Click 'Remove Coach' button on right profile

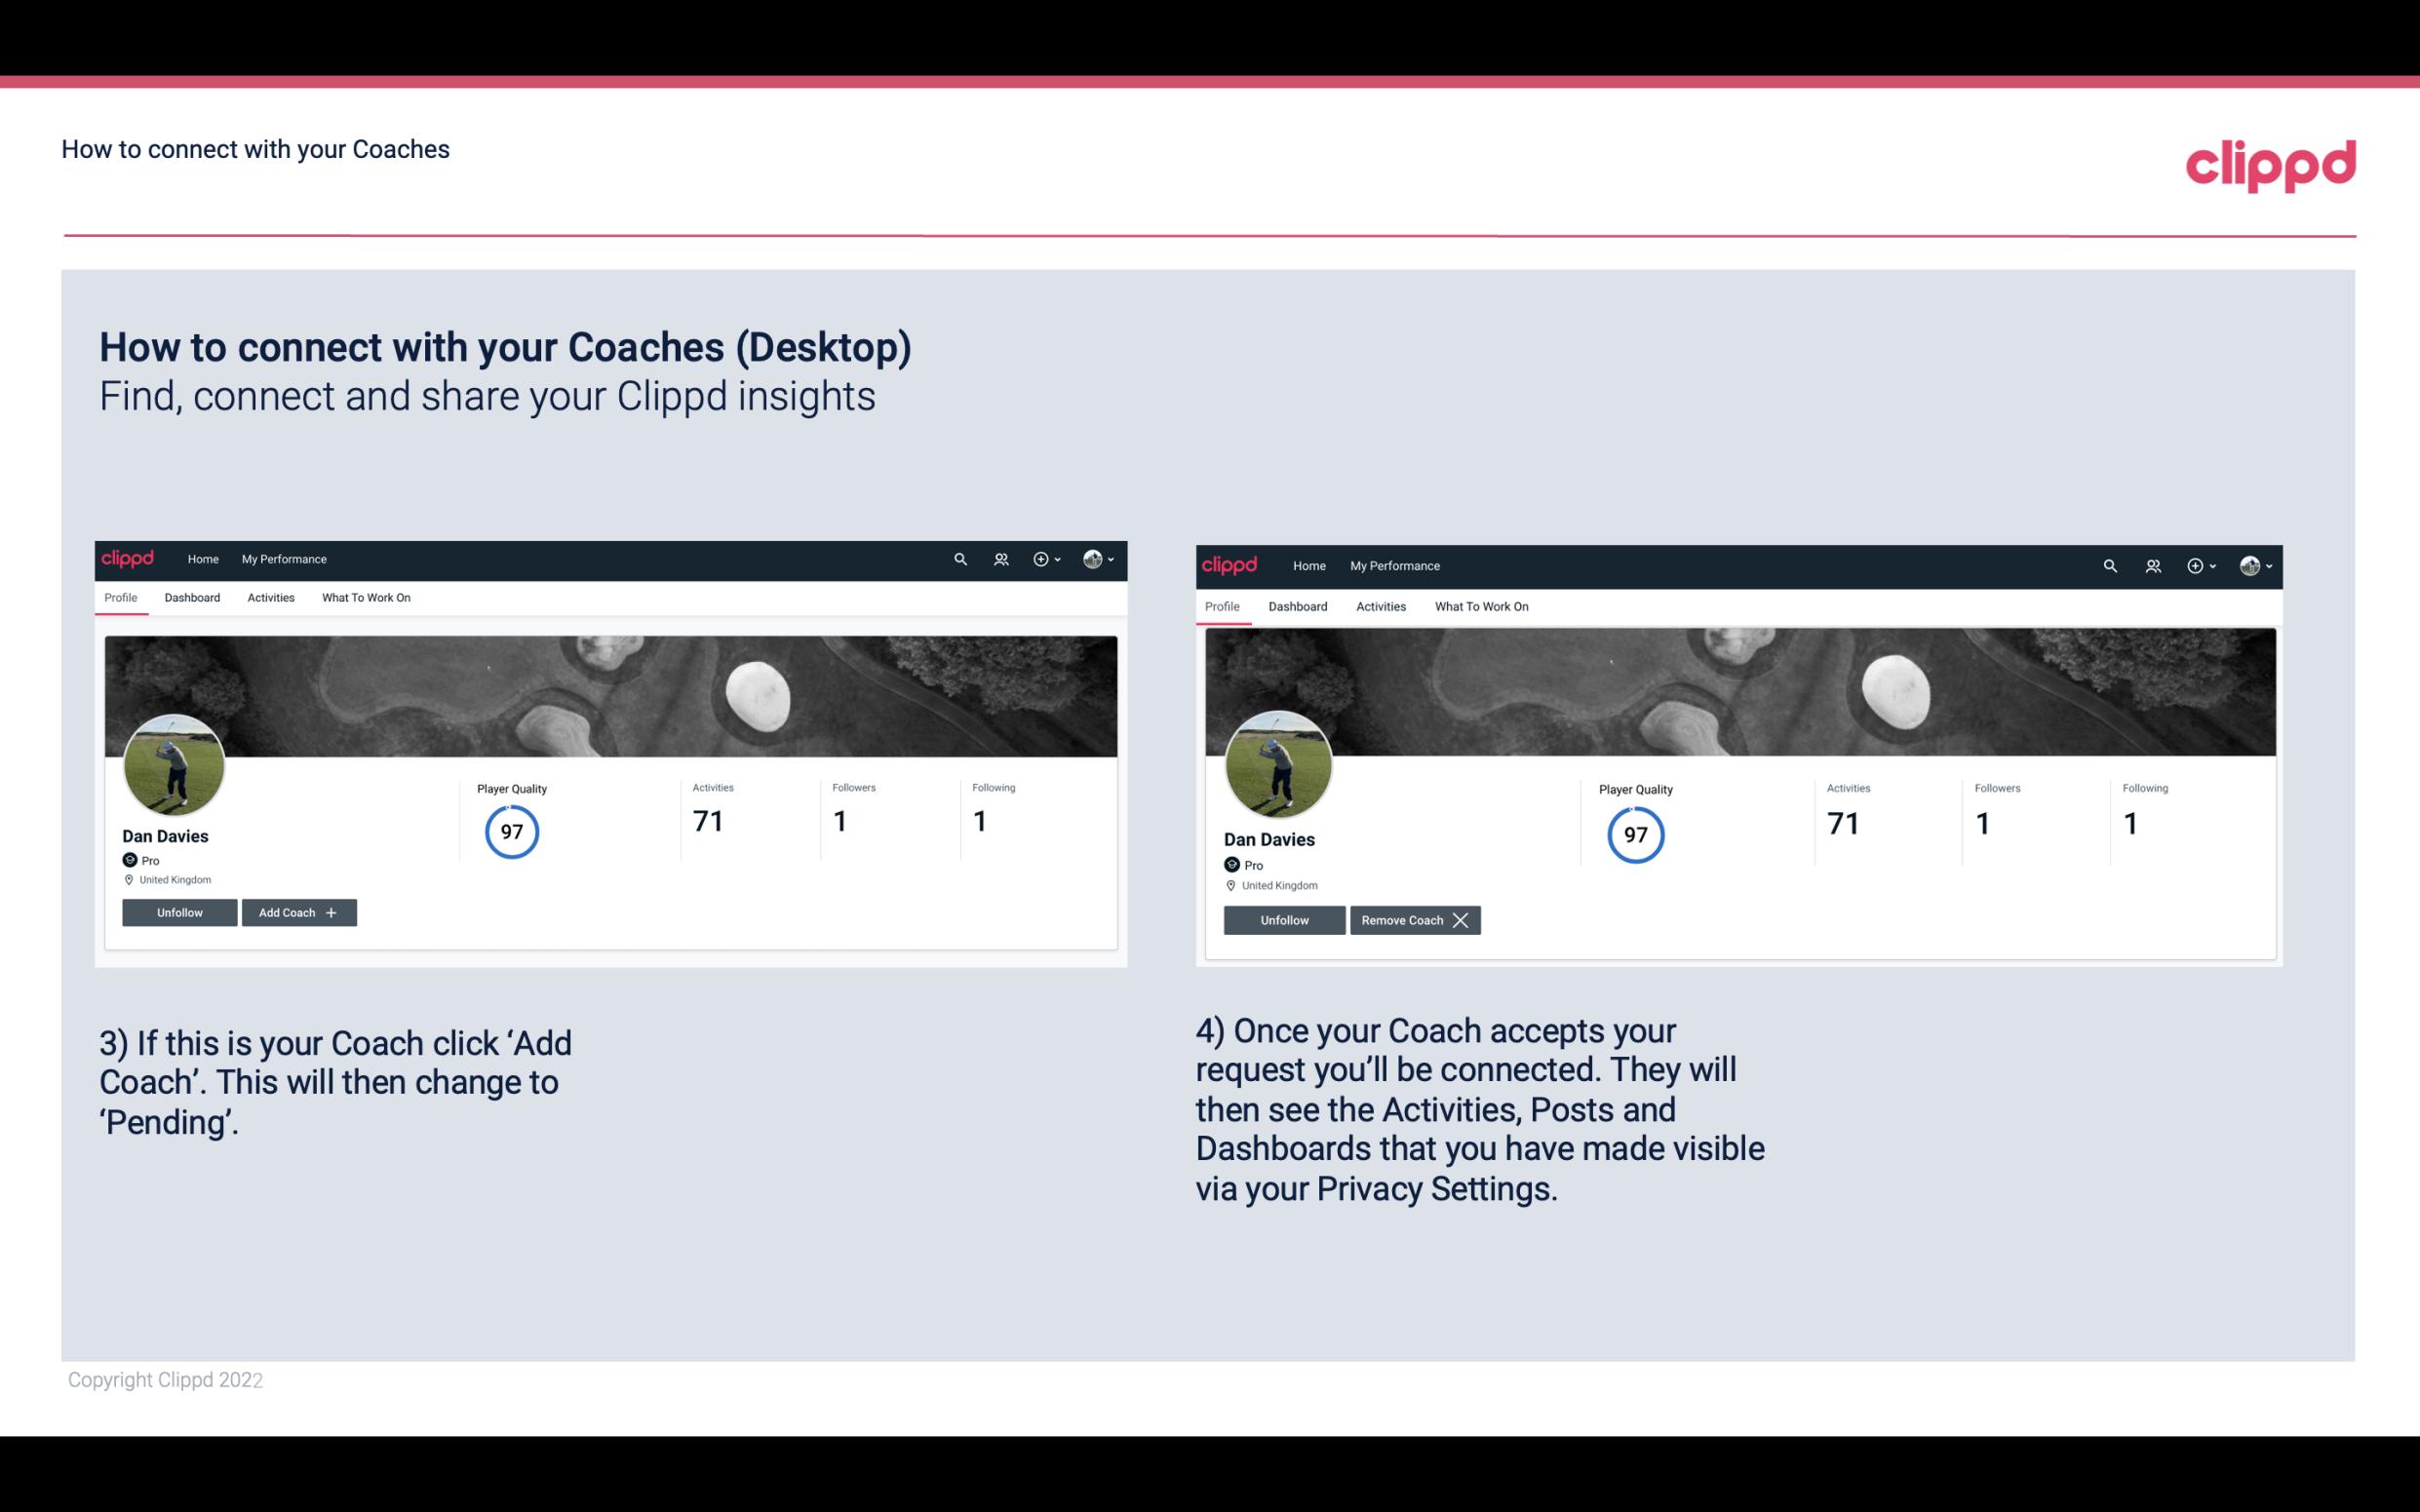coord(1415,918)
